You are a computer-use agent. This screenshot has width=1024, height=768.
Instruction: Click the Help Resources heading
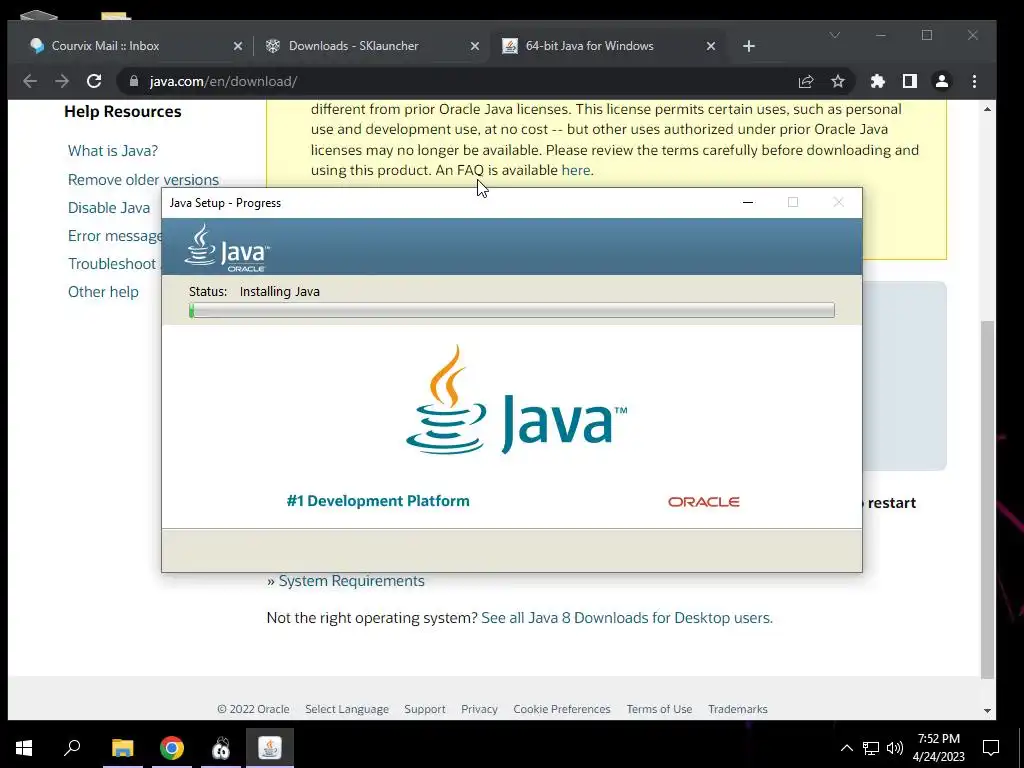pyautogui.click(x=123, y=112)
